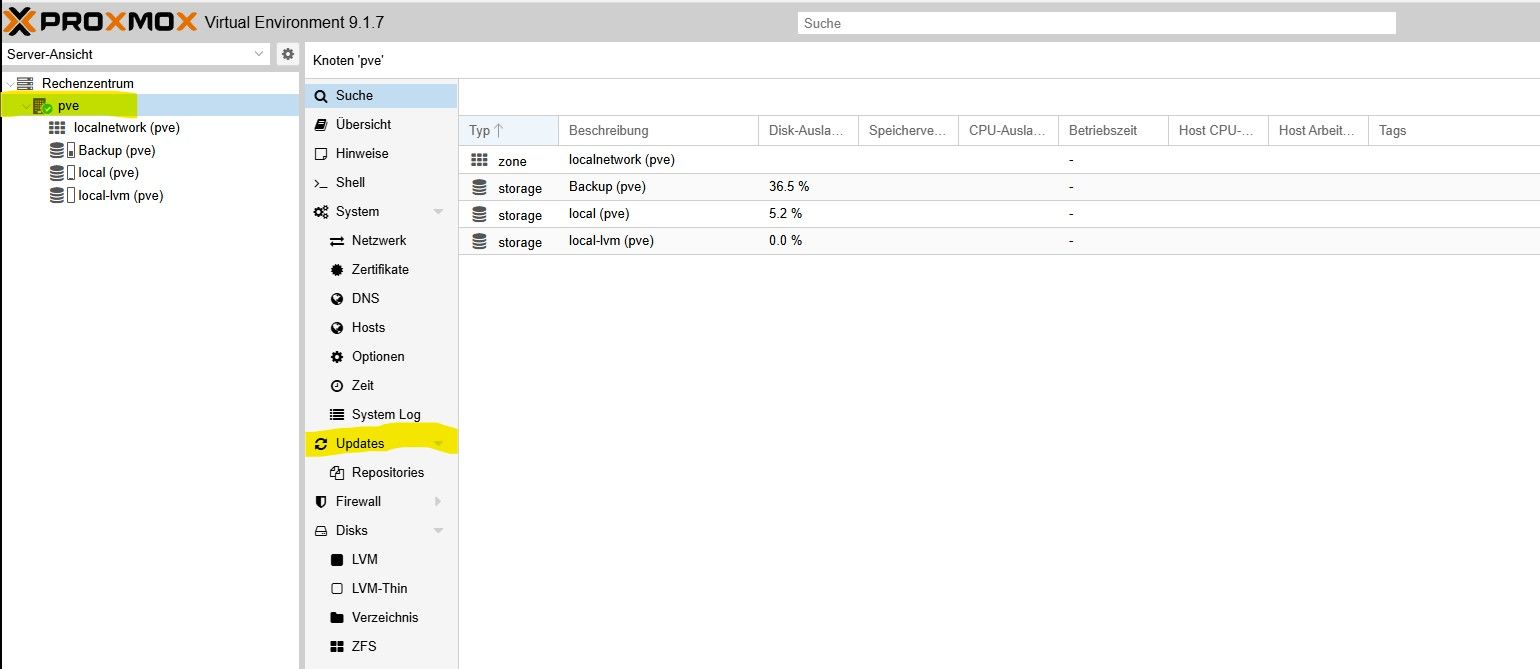Click the copy icon of Repositories
The image size is (1540, 669).
pyautogui.click(x=337, y=473)
